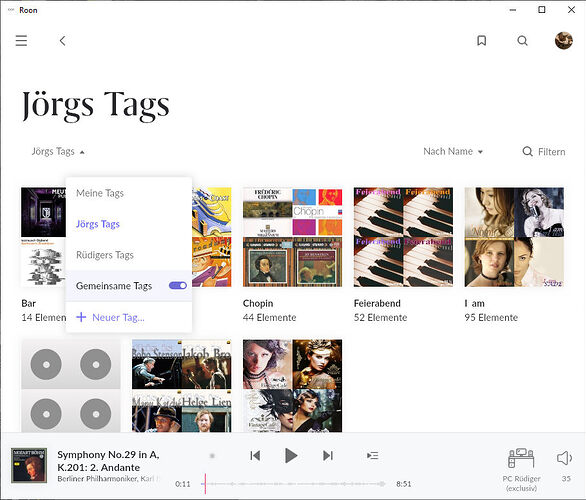Image resolution: width=586 pixels, height=500 pixels.
Task: Open the play queue icon
Action: click(x=373, y=456)
